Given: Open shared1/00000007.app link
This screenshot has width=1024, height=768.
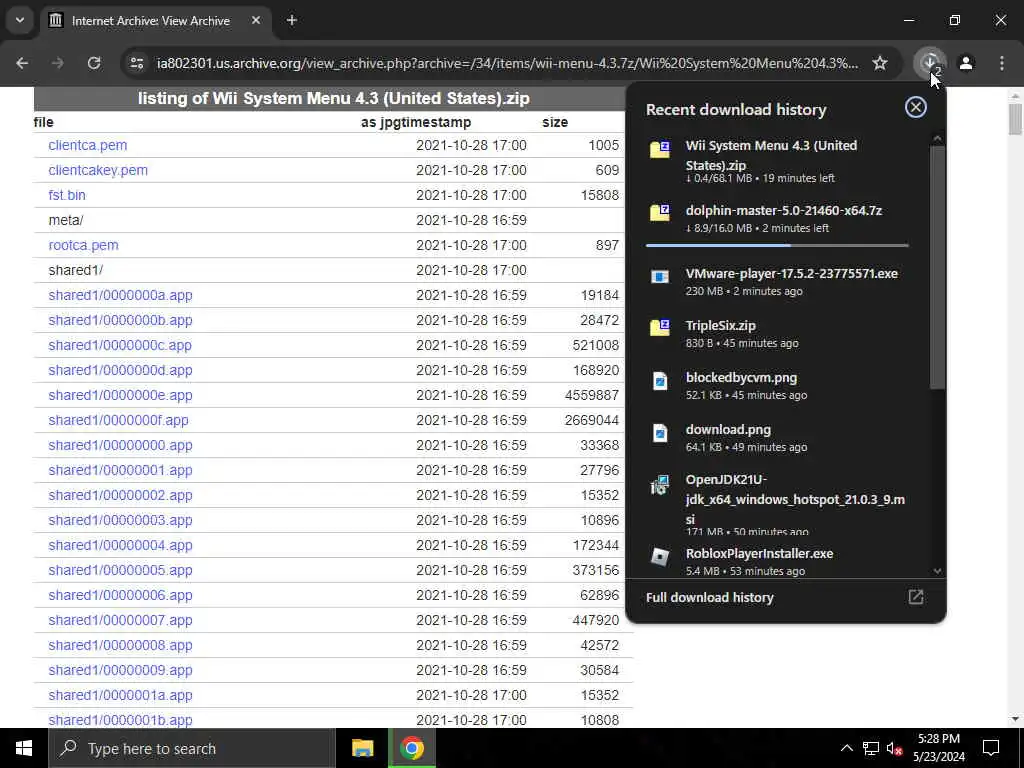Looking at the screenshot, I should coord(120,620).
